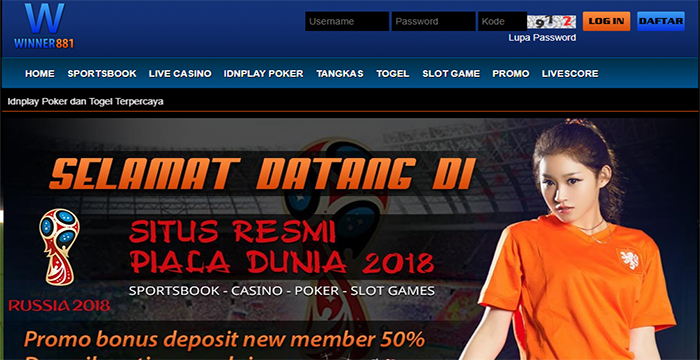Screen dimensions: 700x360
Task: Open the LIVE CASINO menu item
Action: pyautogui.click(x=180, y=74)
